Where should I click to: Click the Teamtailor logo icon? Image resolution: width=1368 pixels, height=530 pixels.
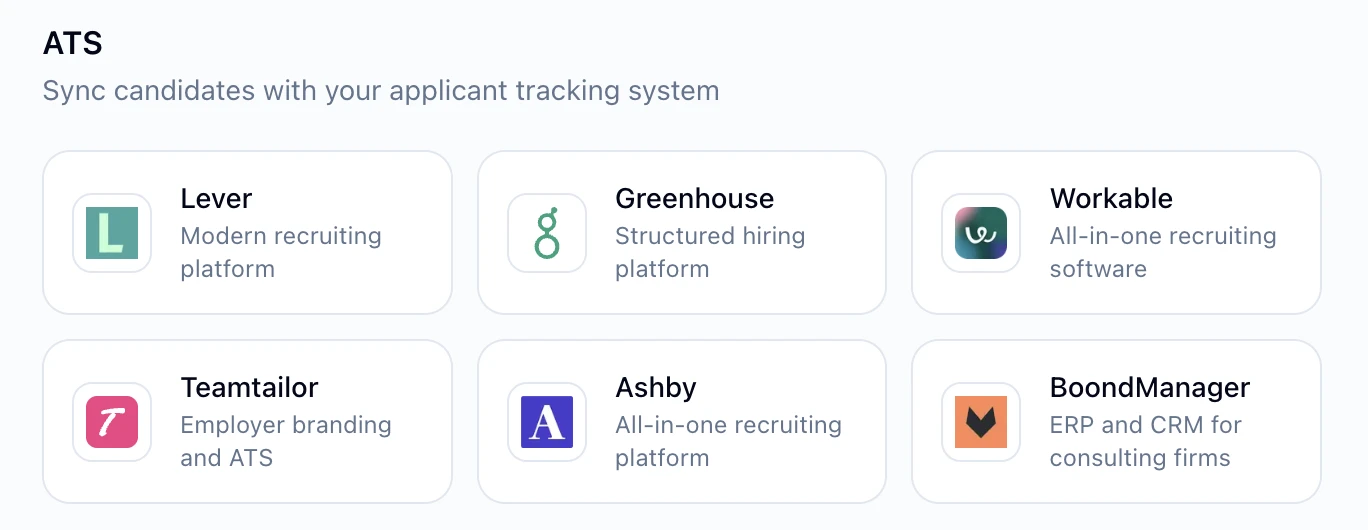click(112, 422)
